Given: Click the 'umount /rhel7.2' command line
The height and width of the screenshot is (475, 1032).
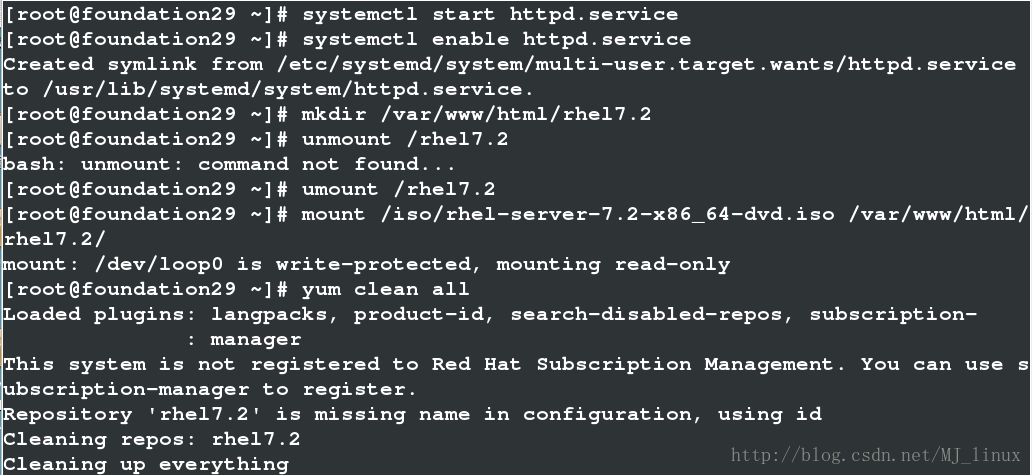Looking at the screenshot, I should 250,189.
